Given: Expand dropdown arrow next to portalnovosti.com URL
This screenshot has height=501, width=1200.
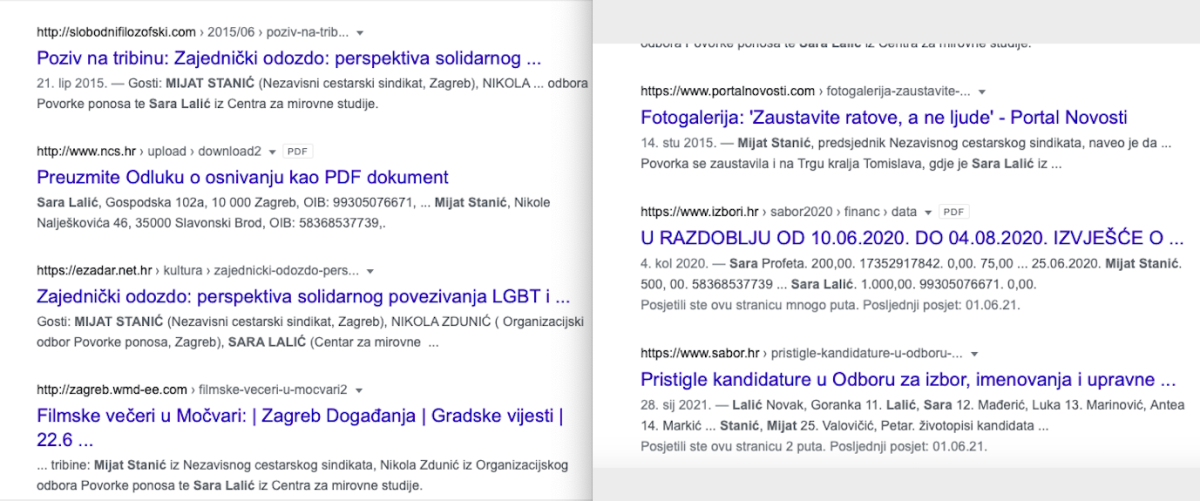Looking at the screenshot, I should 981,92.
